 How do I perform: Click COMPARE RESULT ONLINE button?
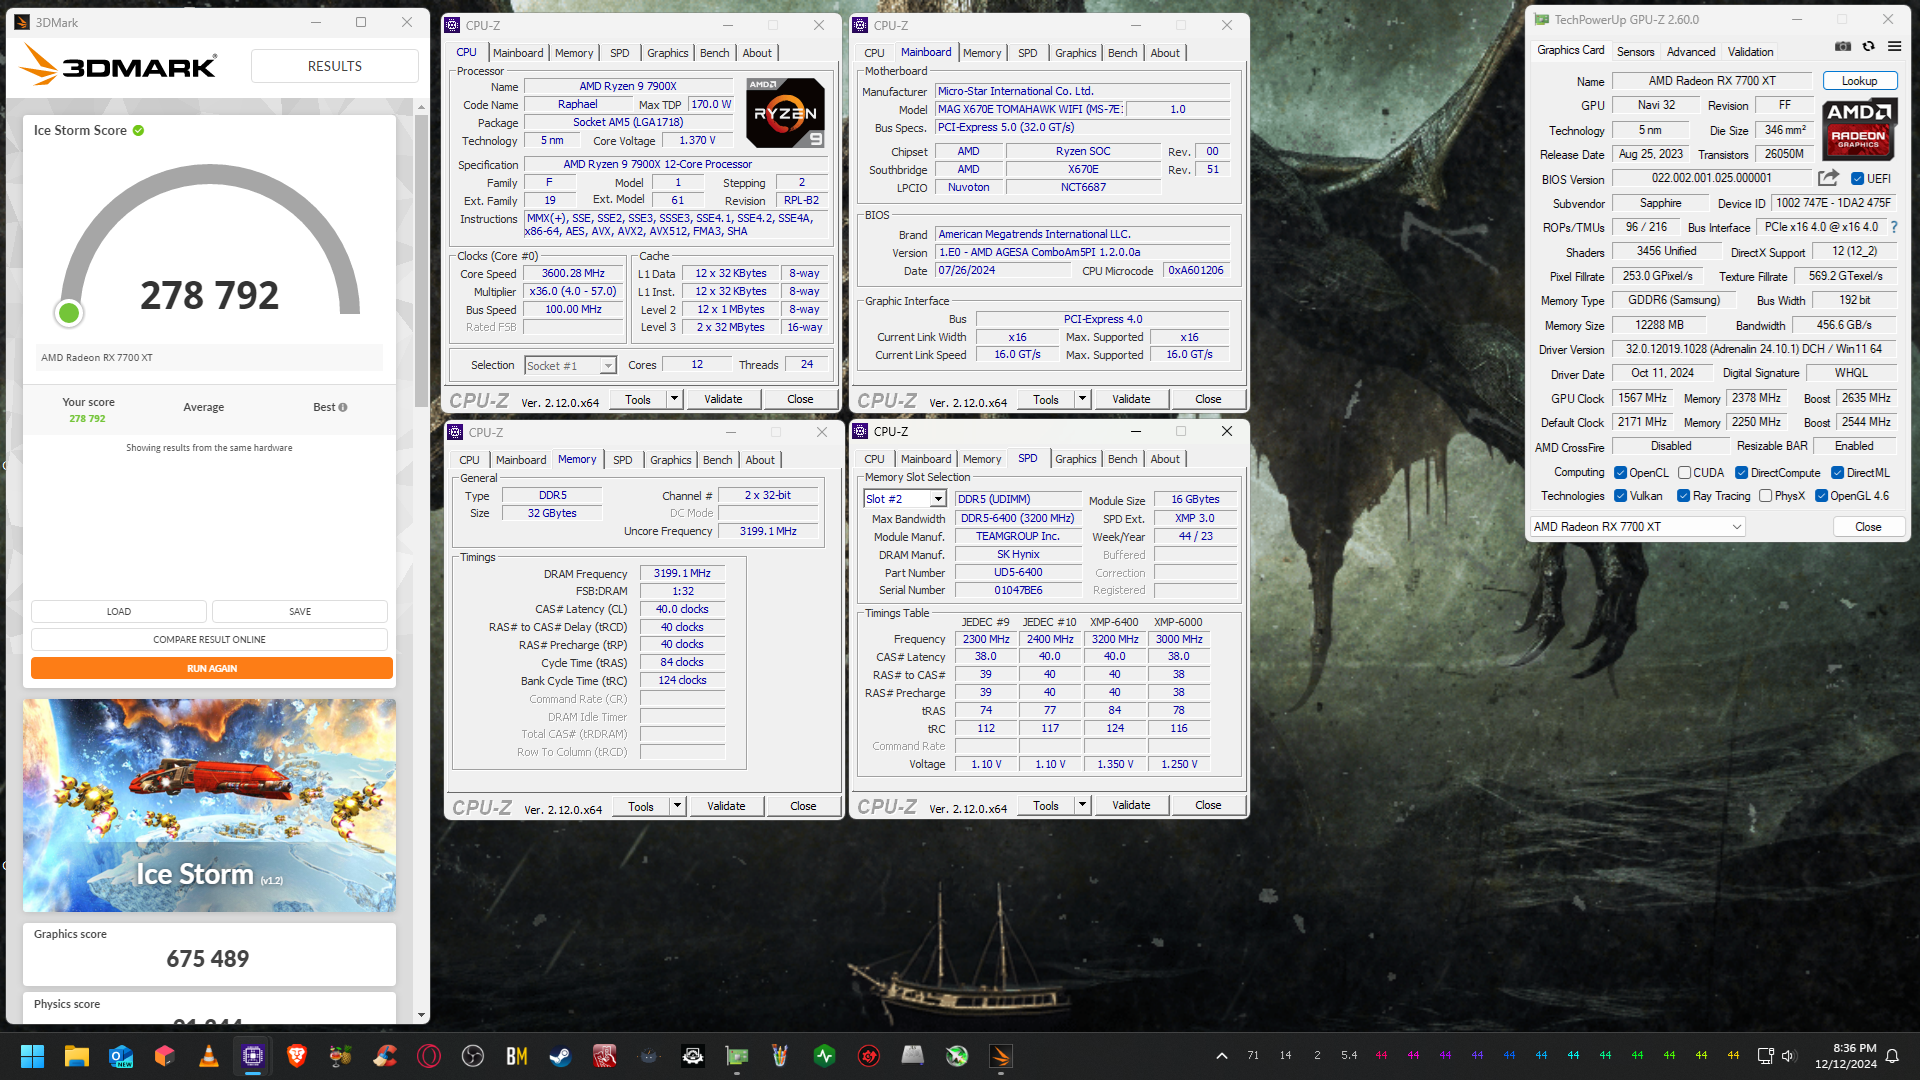click(209, 639)
